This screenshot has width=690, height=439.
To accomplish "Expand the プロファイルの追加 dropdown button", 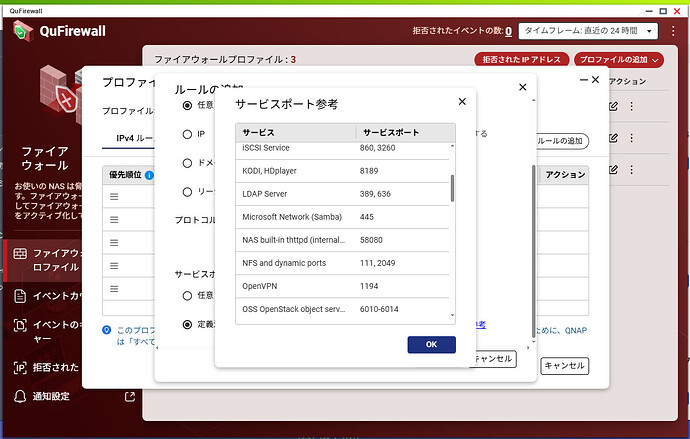I will tap(620, 60).
